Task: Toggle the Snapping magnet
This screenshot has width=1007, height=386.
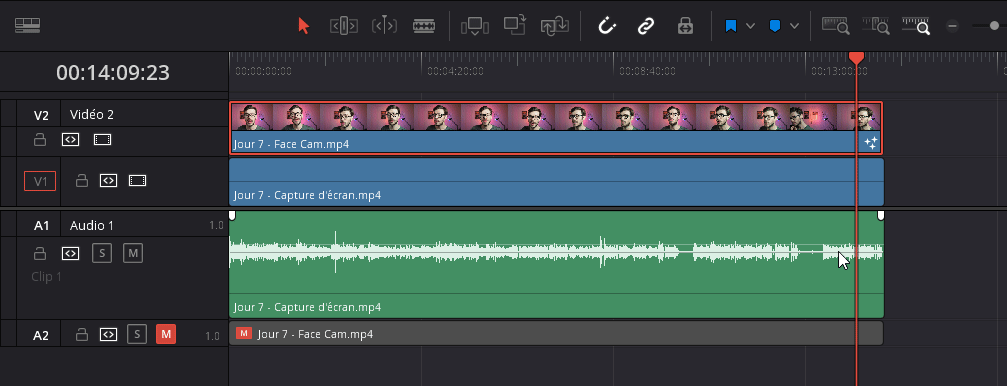Action: (607, 26)
